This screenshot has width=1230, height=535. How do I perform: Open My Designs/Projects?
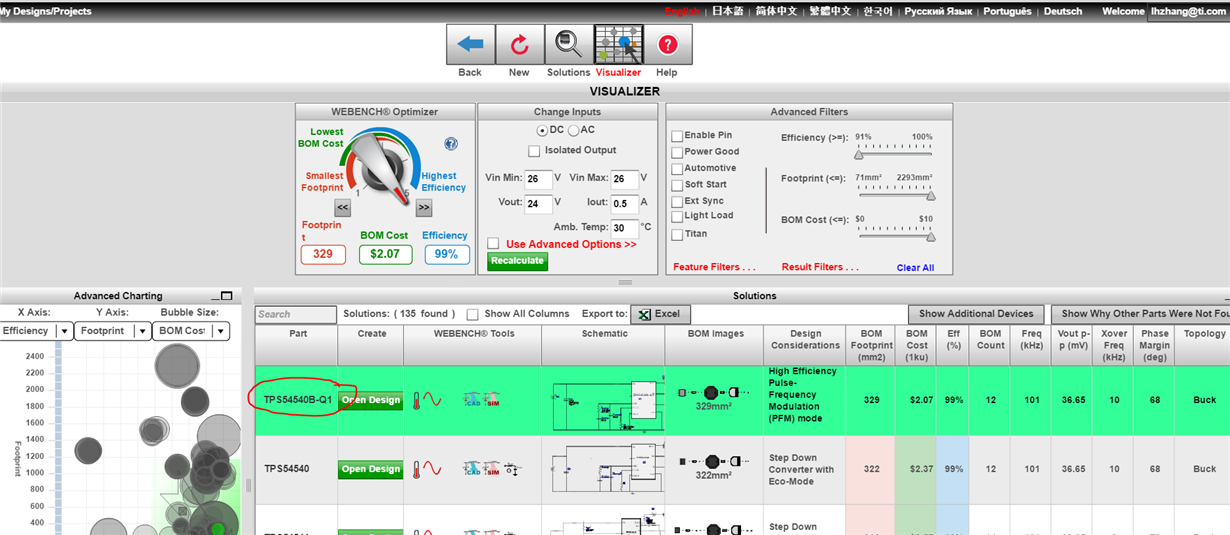tap(46, 11)
